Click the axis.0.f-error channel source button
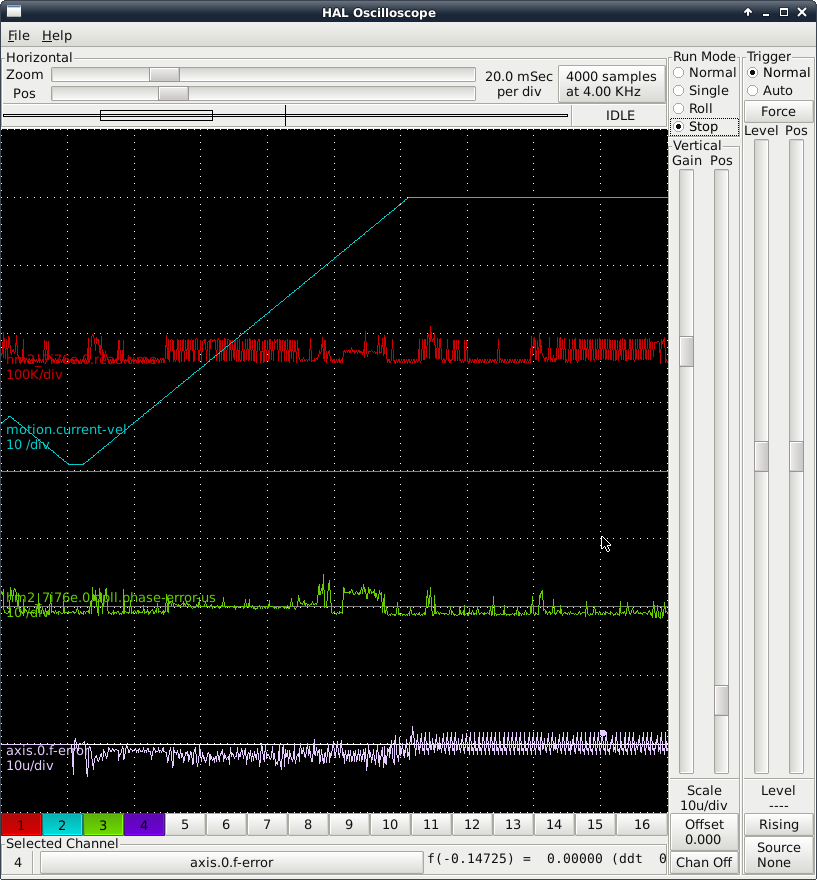817x880 pixels. pyautogui.click(x=231, y=862)
